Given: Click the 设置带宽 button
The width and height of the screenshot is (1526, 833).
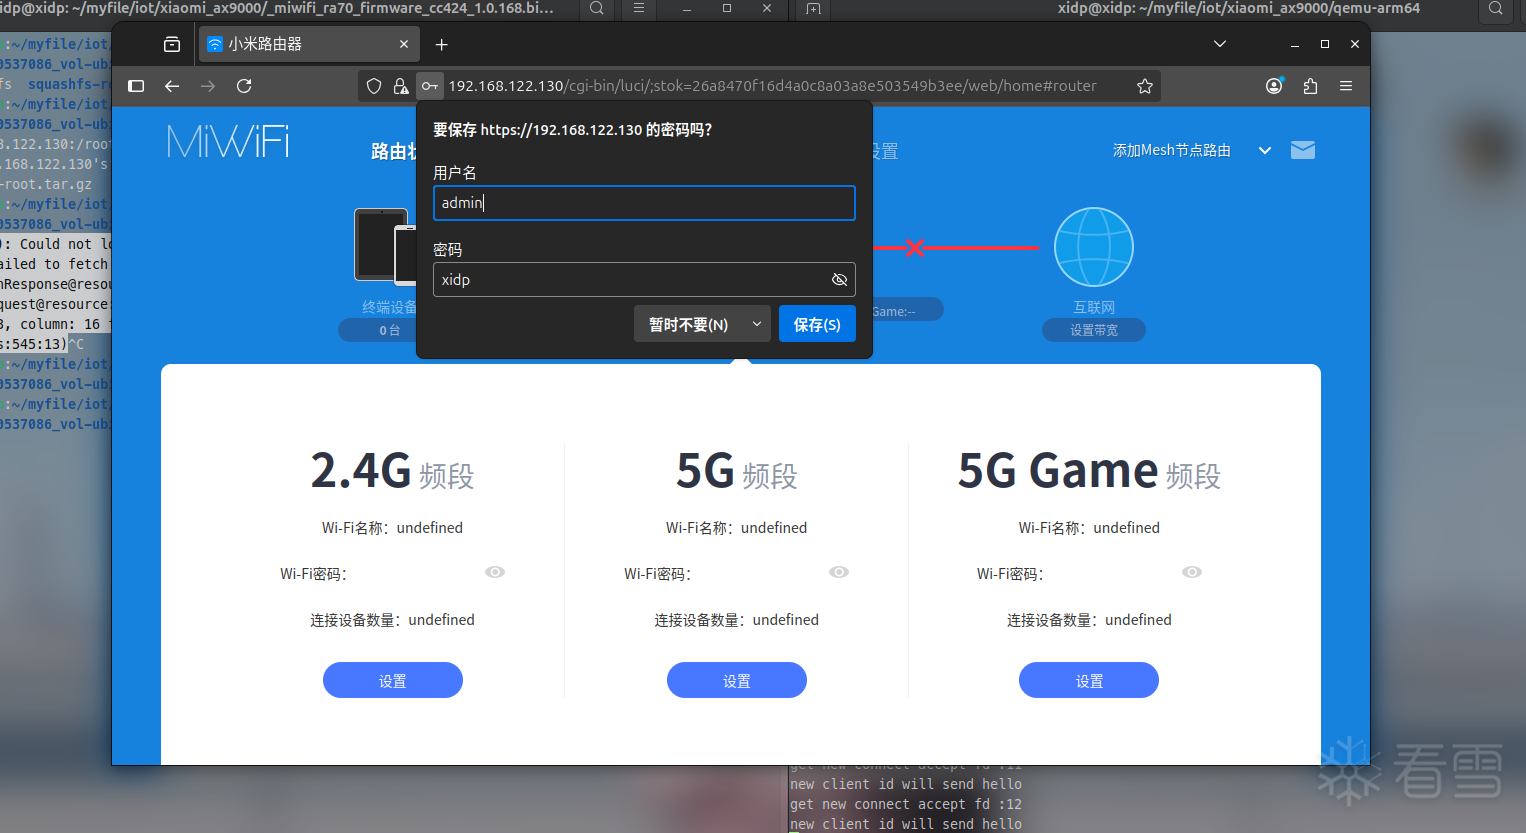Looking at the screenshot, I should point(1094,330).
